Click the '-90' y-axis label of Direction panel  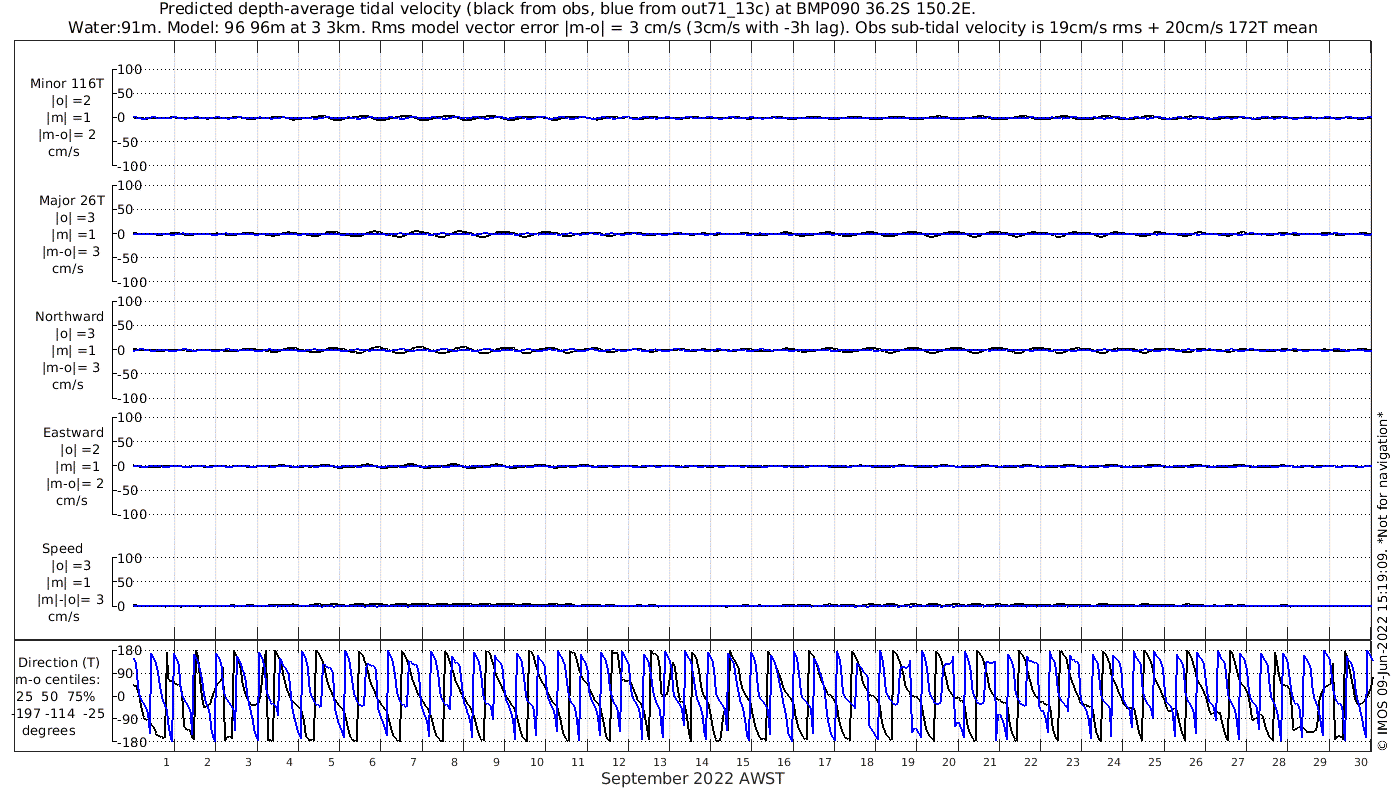click(x=129, y=720)
